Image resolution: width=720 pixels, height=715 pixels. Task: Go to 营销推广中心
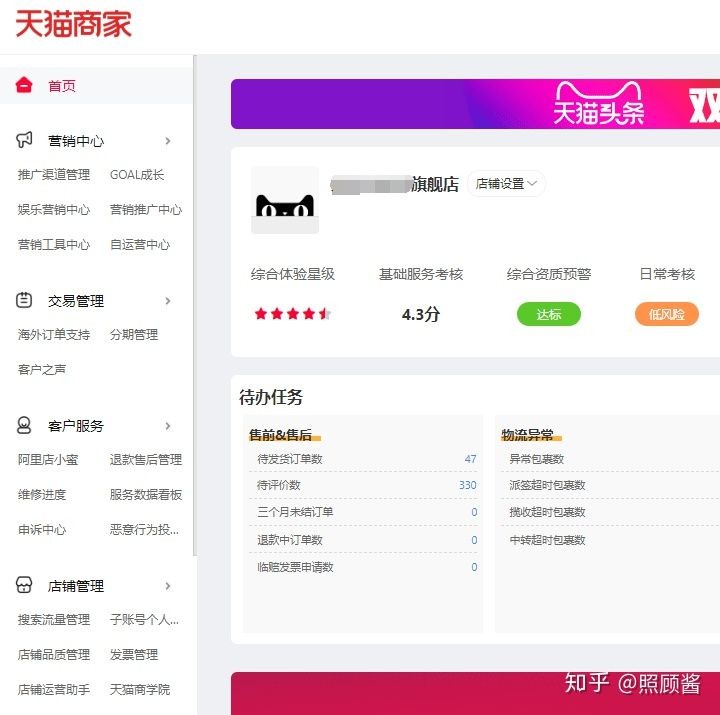146,210
